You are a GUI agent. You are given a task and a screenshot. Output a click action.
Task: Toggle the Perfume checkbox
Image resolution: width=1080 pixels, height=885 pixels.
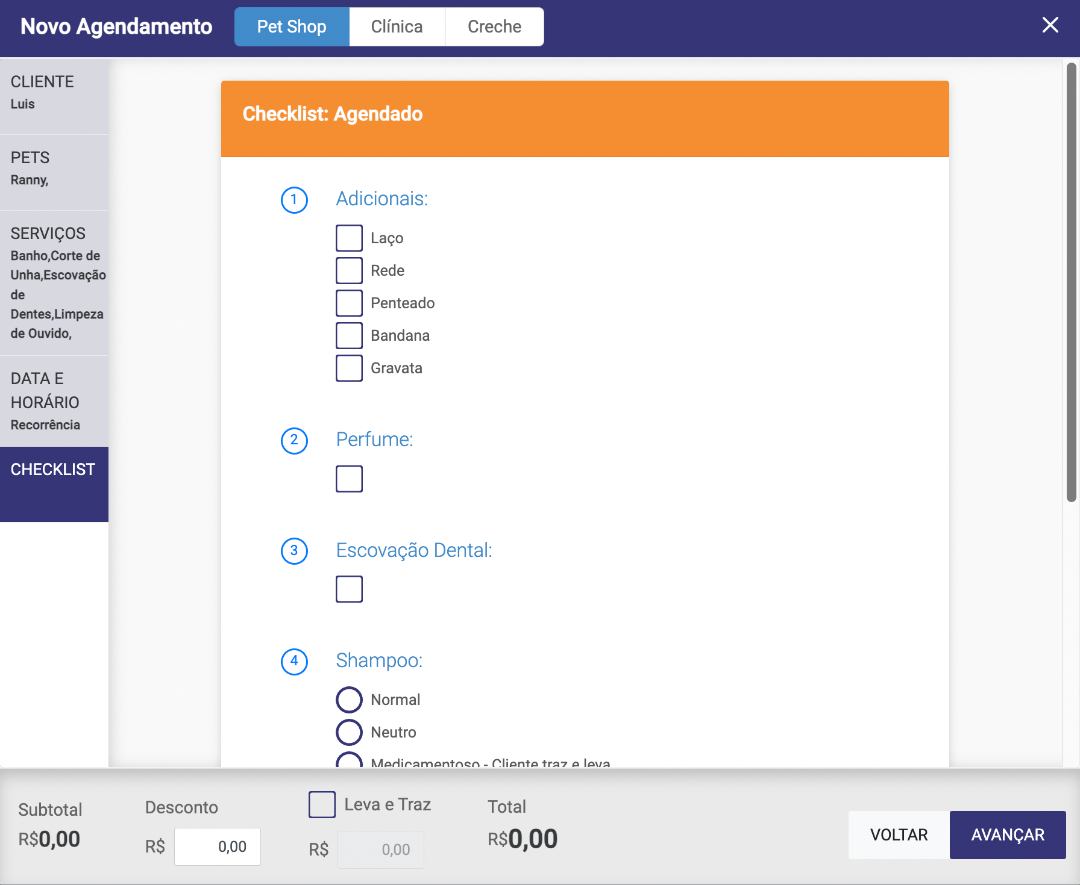349,480
